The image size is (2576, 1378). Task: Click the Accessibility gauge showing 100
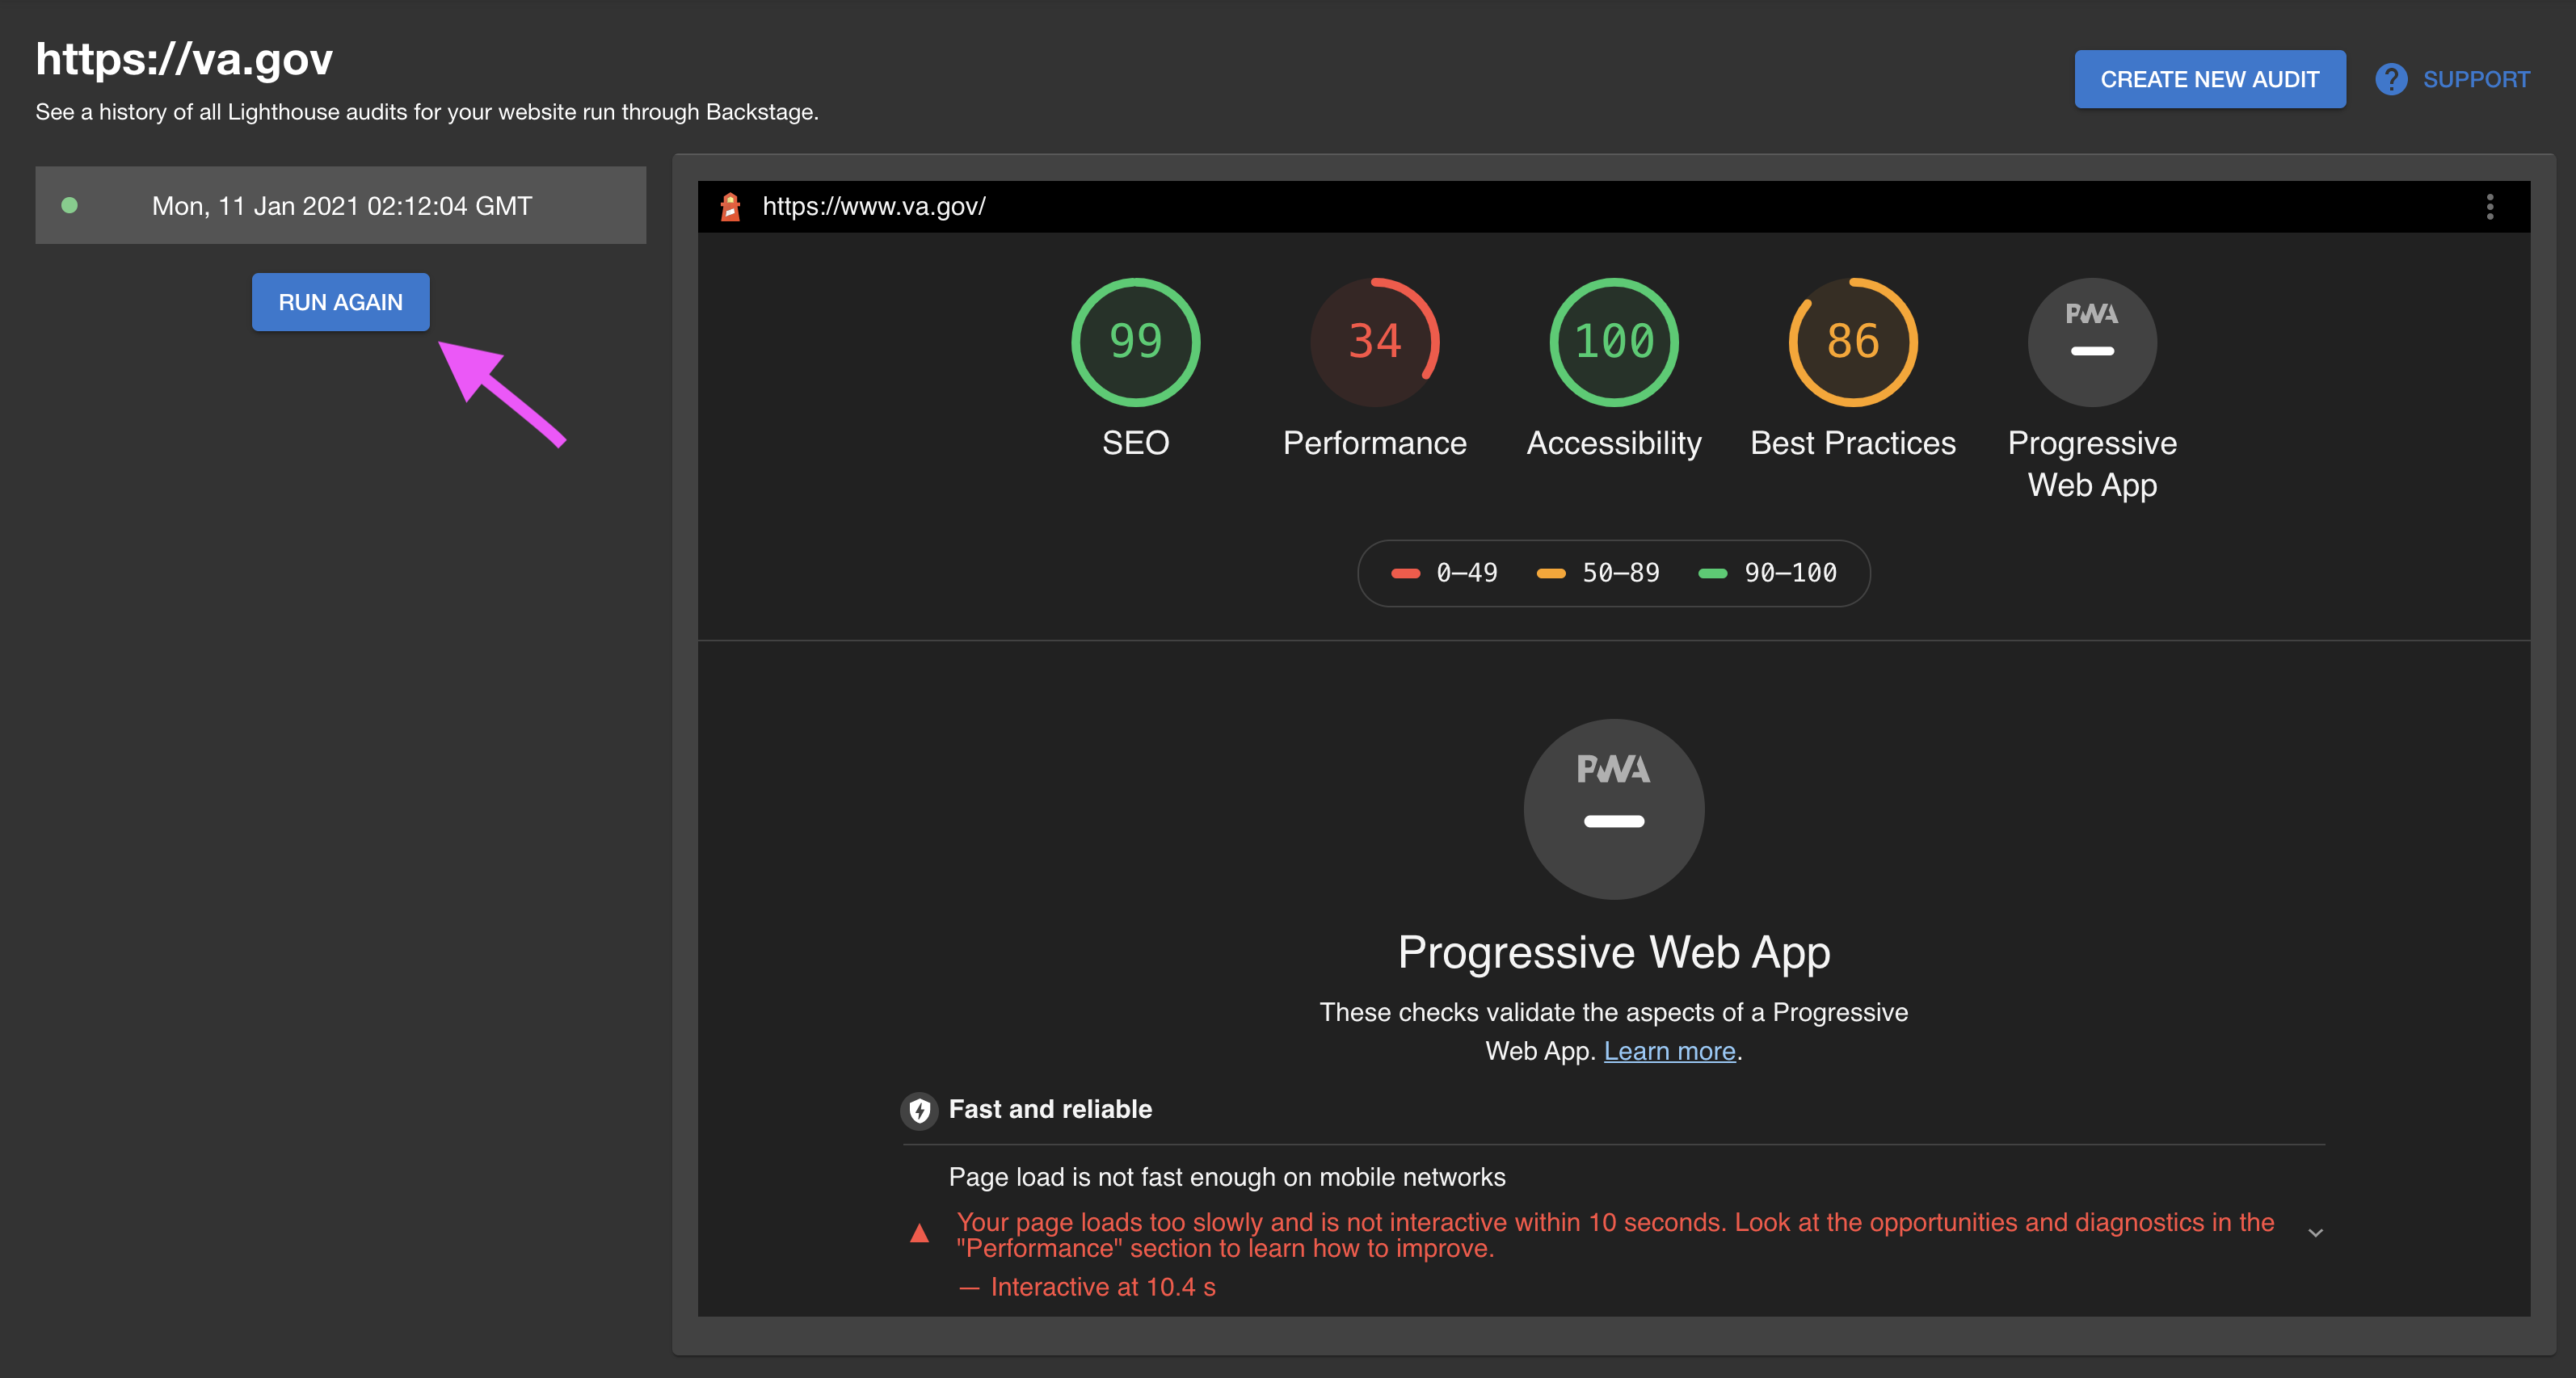coord(1613,342)
